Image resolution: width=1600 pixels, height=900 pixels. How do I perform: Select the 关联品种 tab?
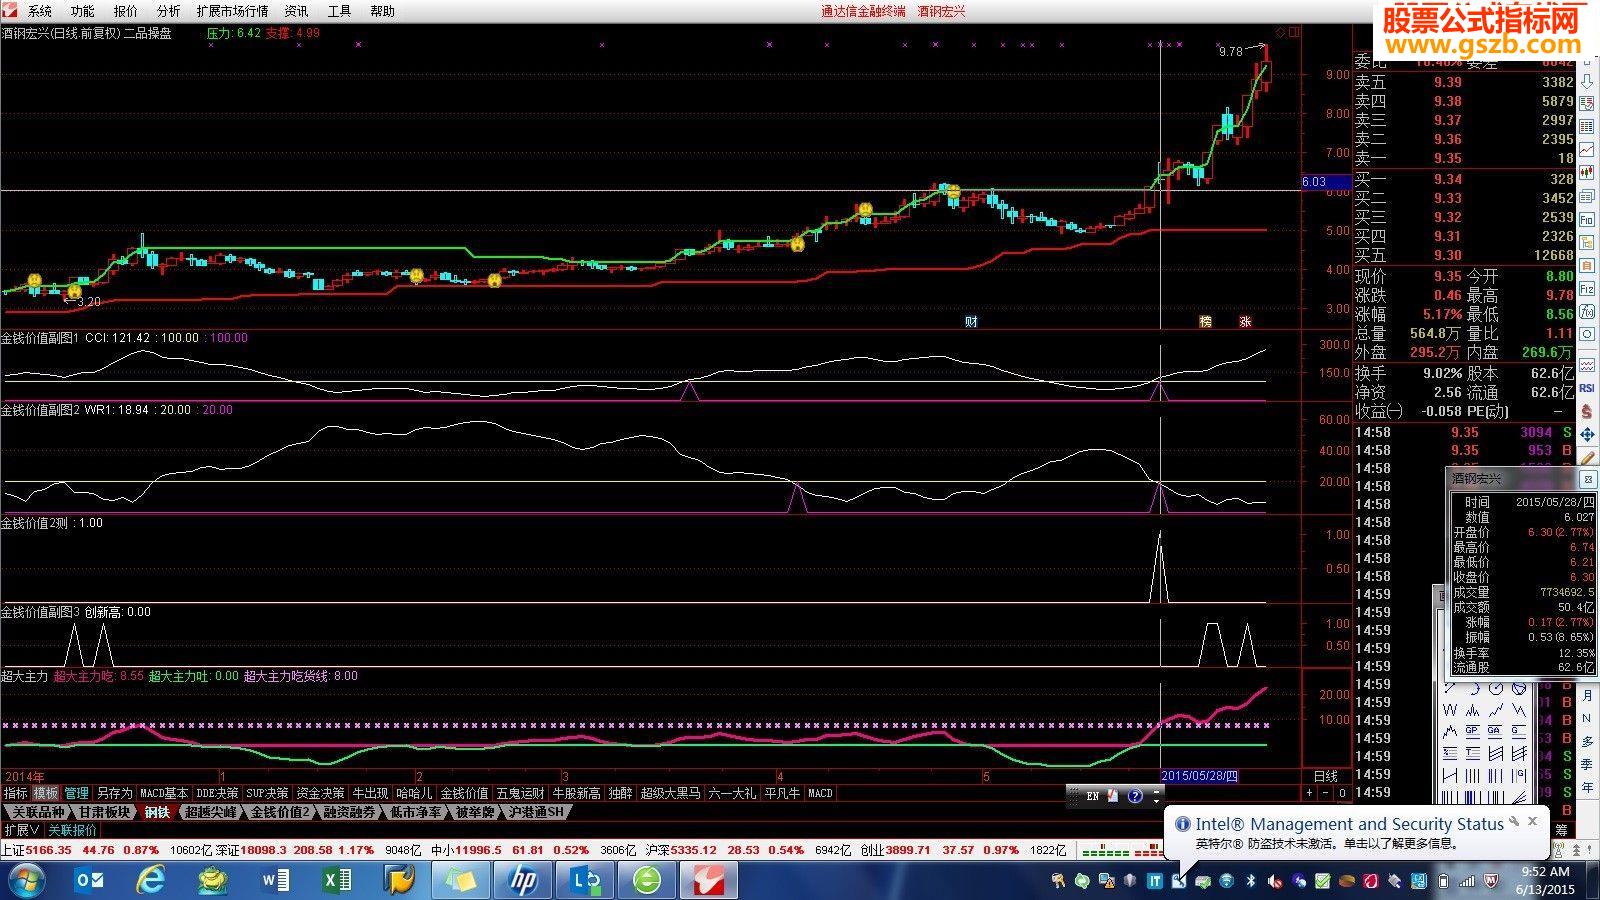click(x=38, y=812)
